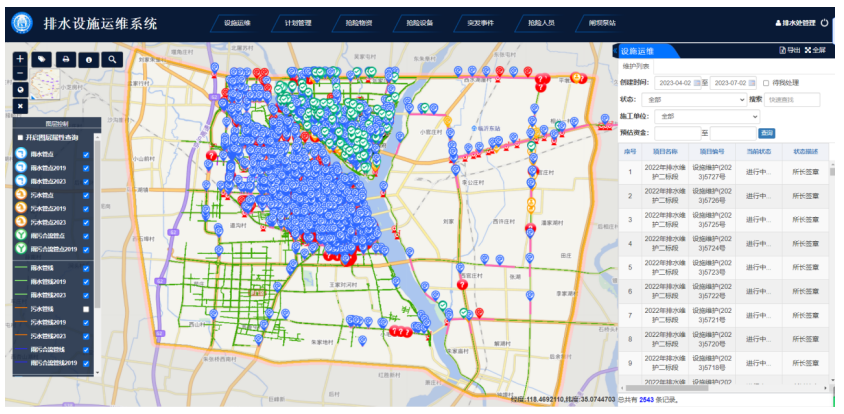This screenshot has height=414, width=844.
Task: Enable 开启图层属性查询 checkbox
Action: tap(20, 138)
